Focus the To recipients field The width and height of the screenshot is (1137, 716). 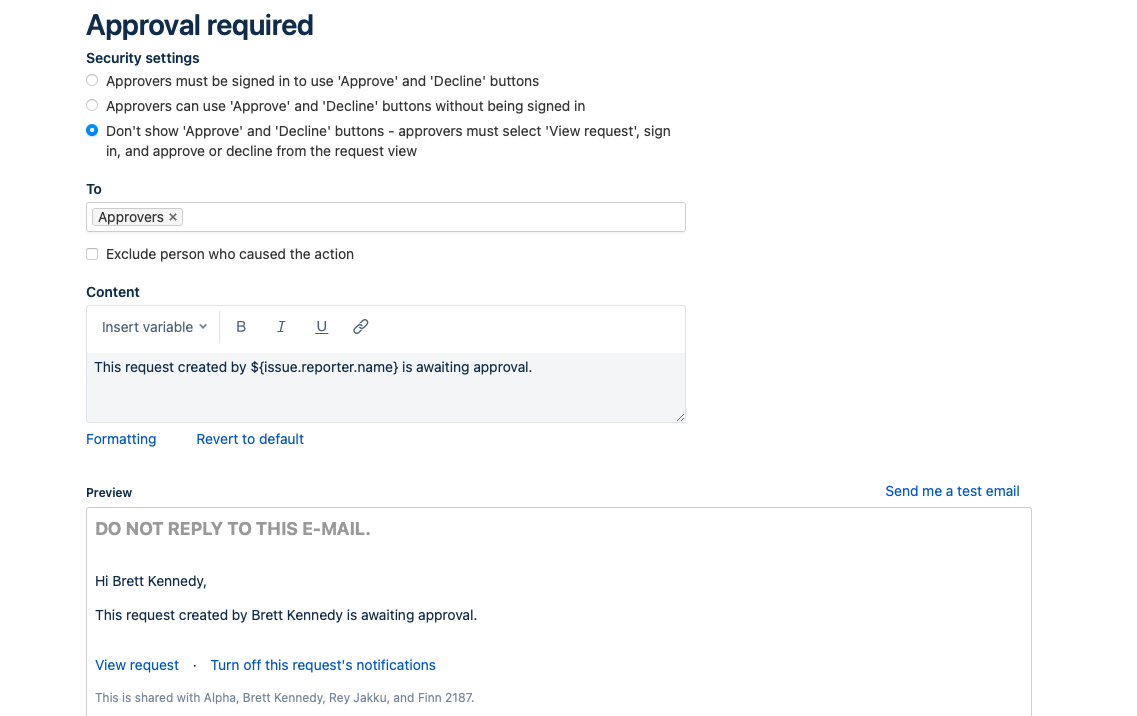386,217
